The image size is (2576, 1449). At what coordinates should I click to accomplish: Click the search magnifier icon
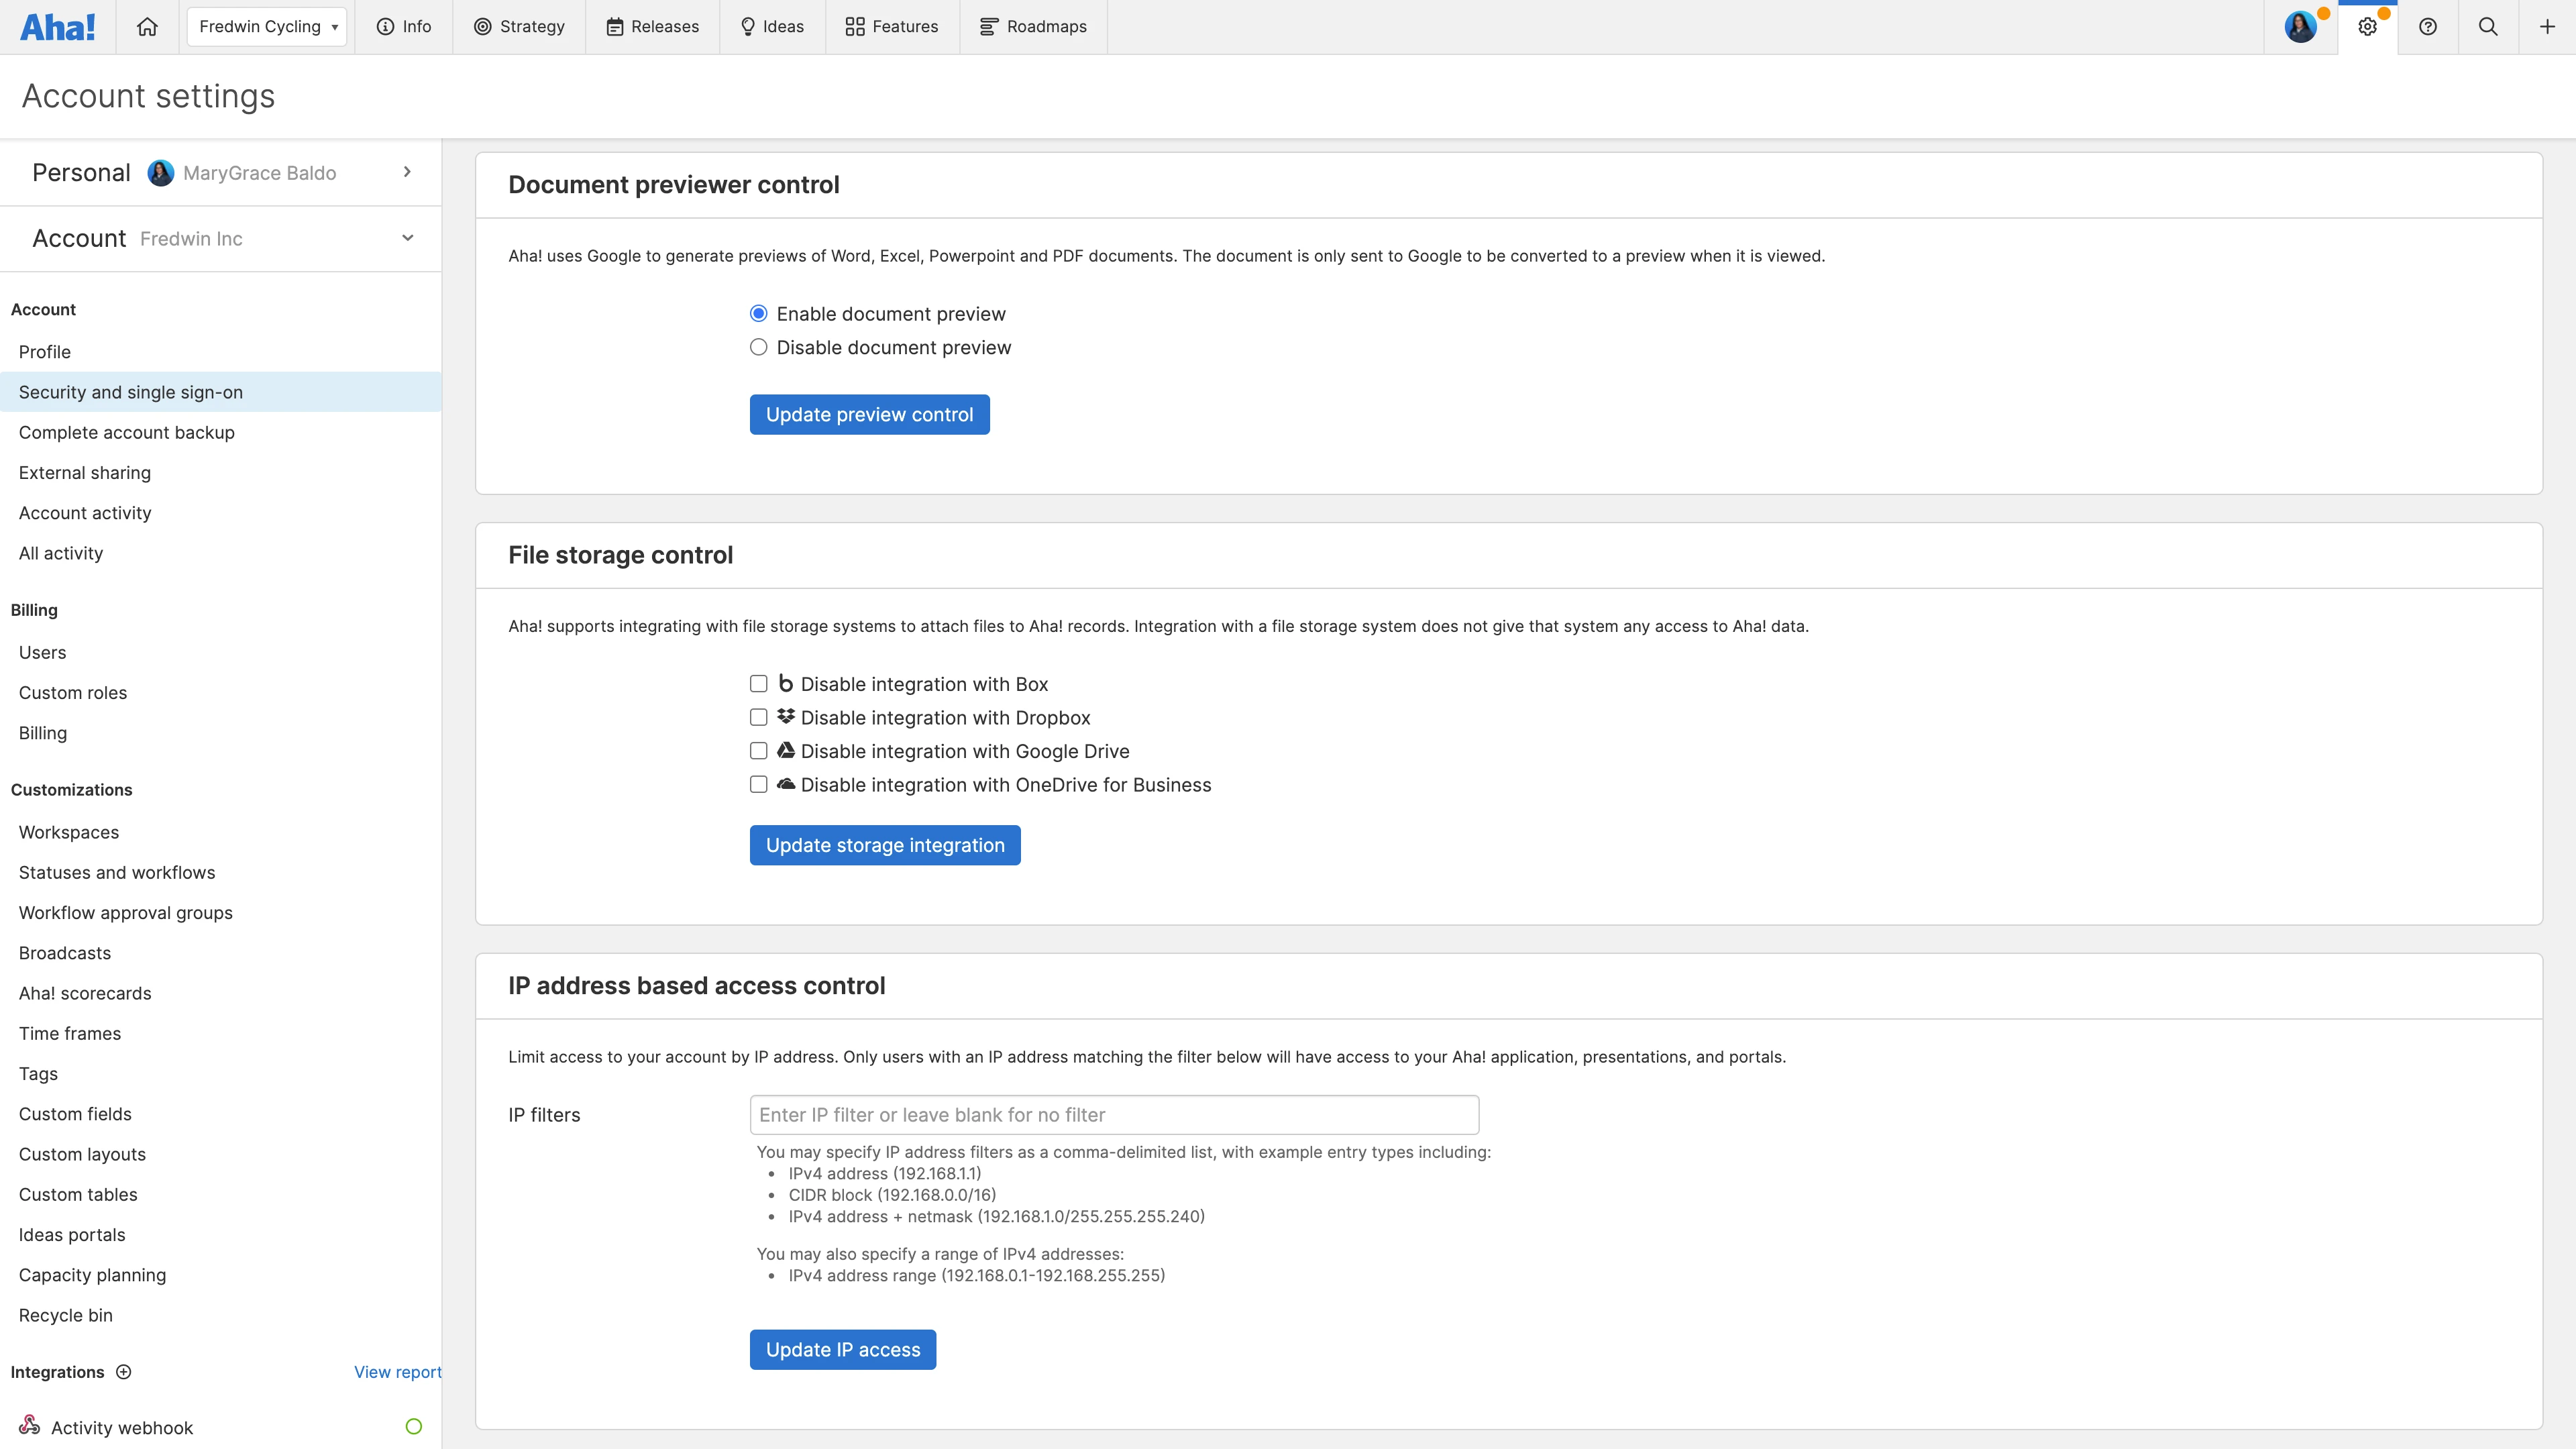2487,26
